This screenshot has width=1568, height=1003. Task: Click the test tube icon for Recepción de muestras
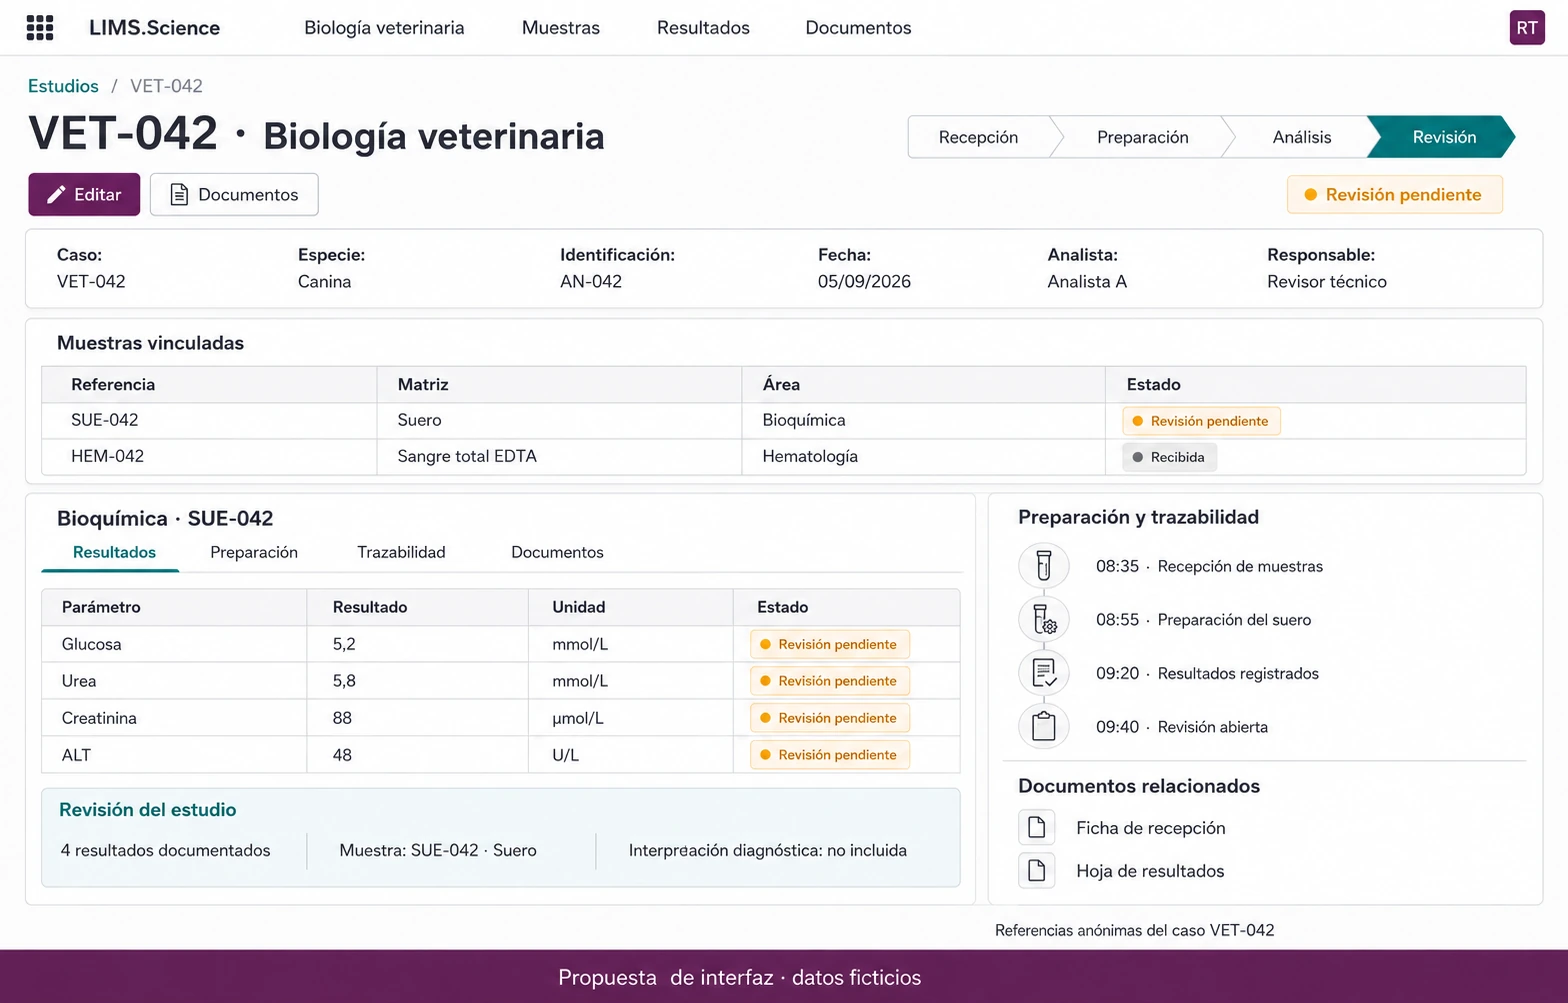pos(1043,566)
